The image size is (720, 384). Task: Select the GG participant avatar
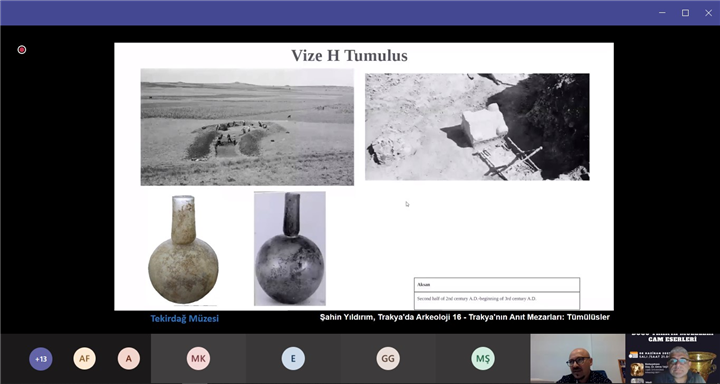point(388,359)
